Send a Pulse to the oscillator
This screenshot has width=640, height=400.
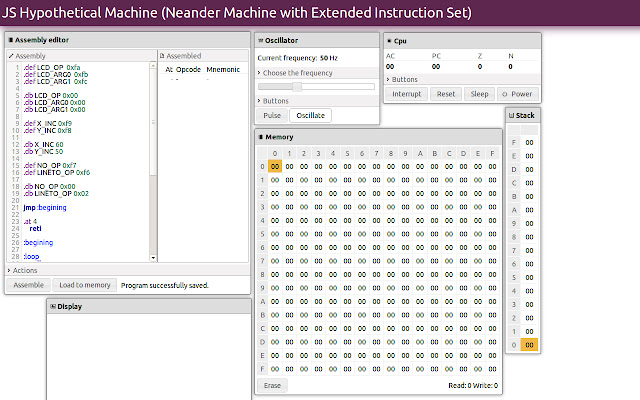click(x=272, y=116)
